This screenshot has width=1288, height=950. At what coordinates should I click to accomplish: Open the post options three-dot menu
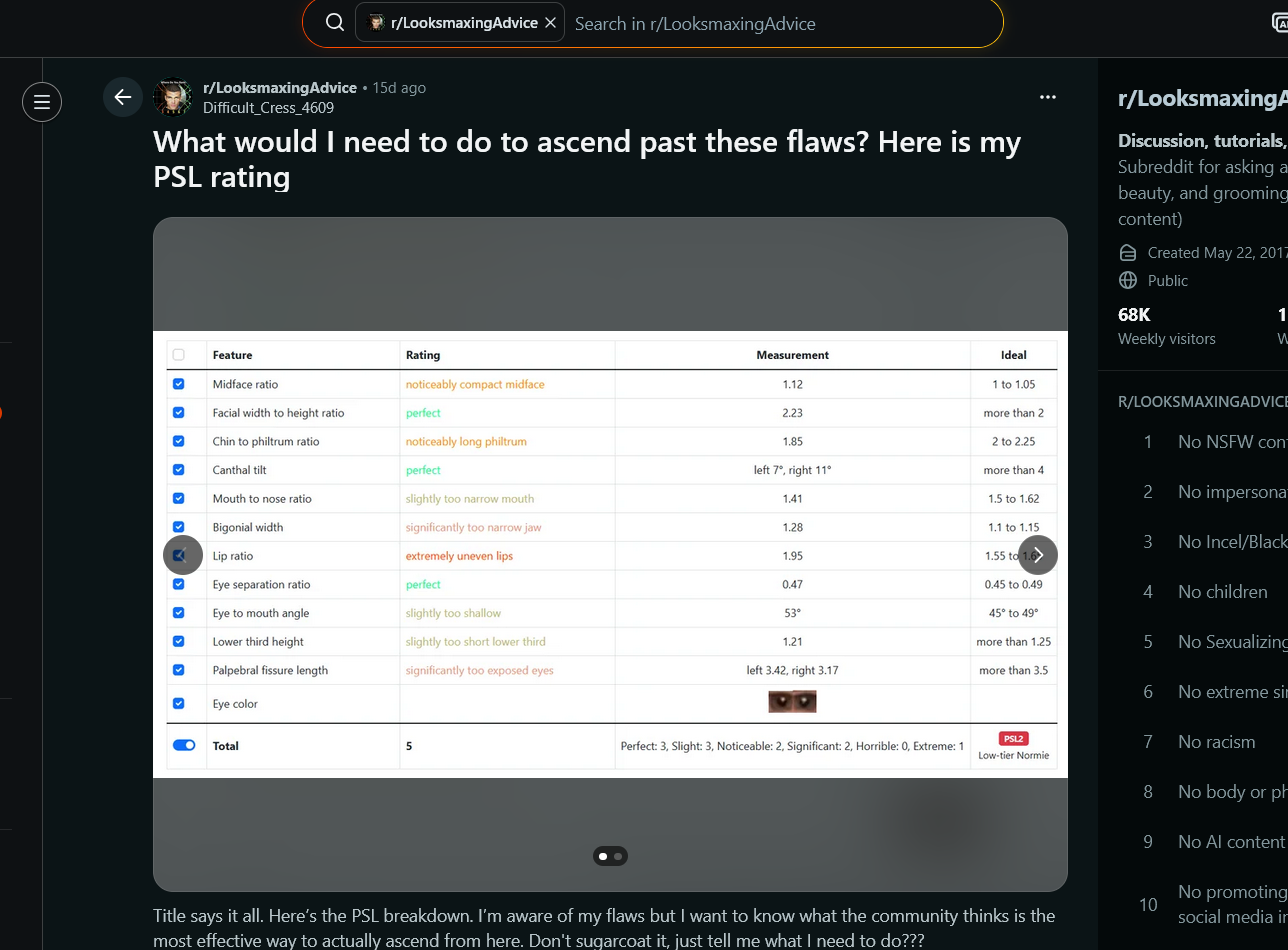click(x=1047, y=97)
